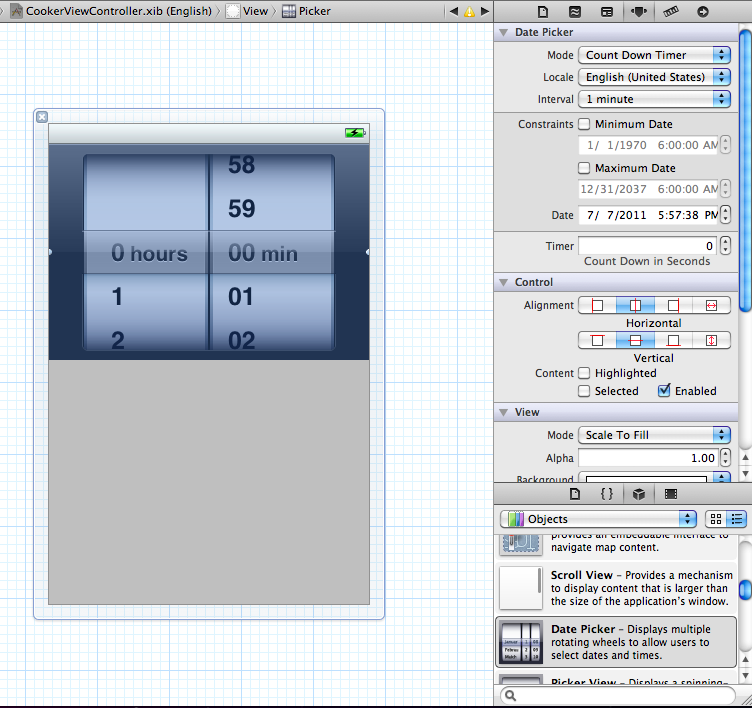Click the Timer stepper arrows
The width and height of the screenshot is (752, 708).
click(726, 246)
